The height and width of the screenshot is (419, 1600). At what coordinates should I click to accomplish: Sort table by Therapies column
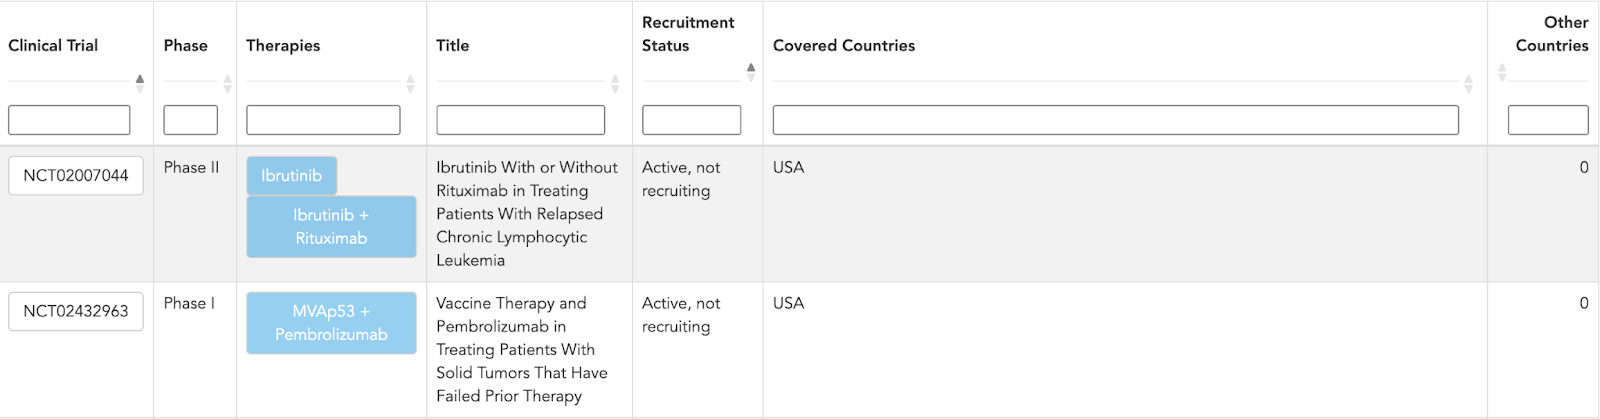[x=410, y=83]
